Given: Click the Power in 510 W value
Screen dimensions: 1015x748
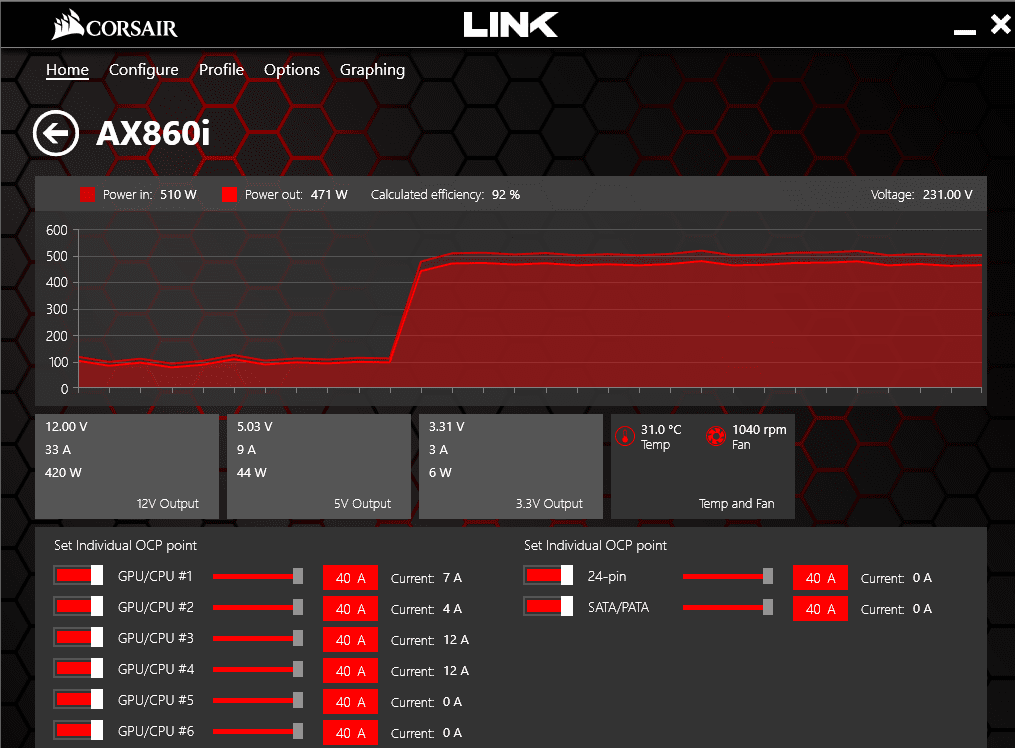Looking at the screenshot, I should coord(178,195).
